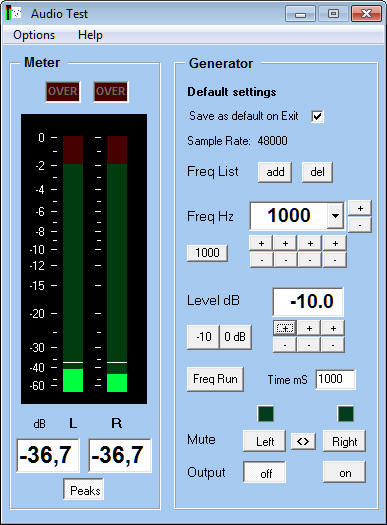Click the Default settings label
The image size is (387, 525).
[x=232, y=92]
